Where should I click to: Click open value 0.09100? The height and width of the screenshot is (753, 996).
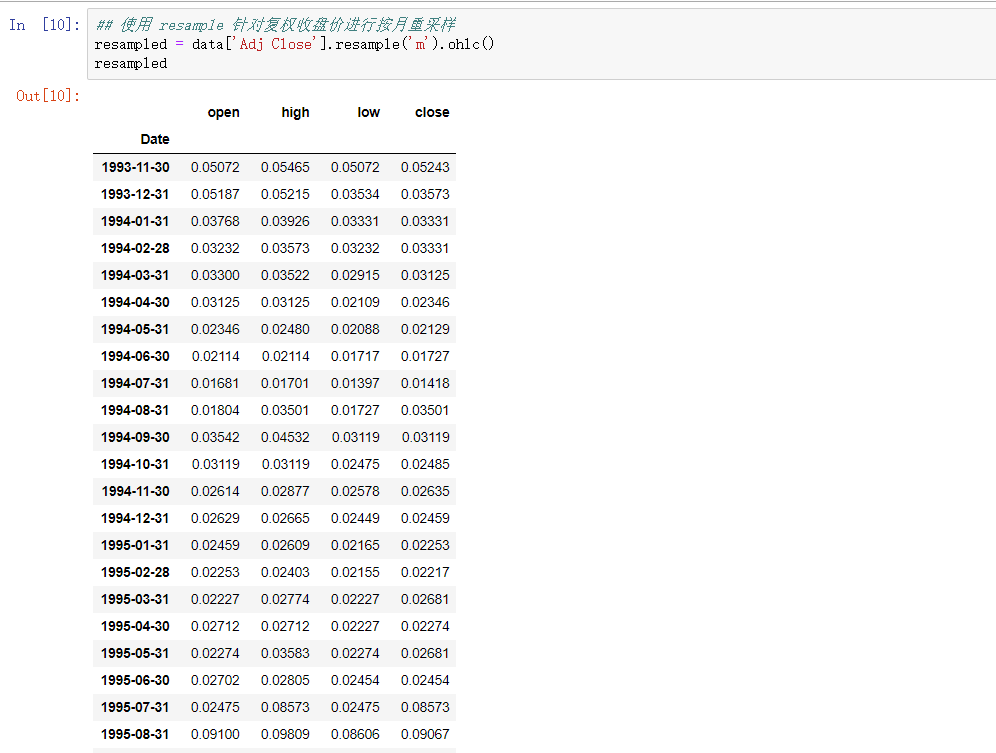[215, 735]
